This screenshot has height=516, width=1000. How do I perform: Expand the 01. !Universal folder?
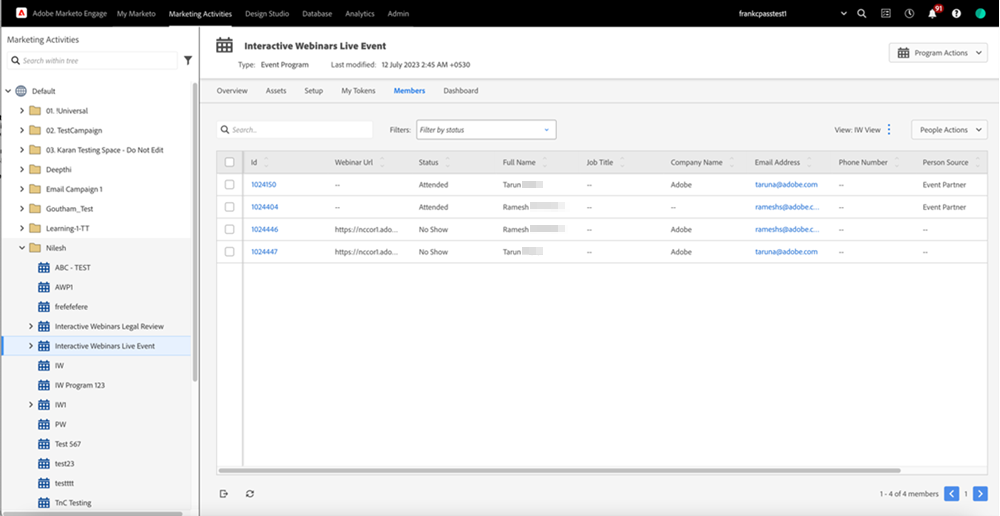click(x=22, y=111)
